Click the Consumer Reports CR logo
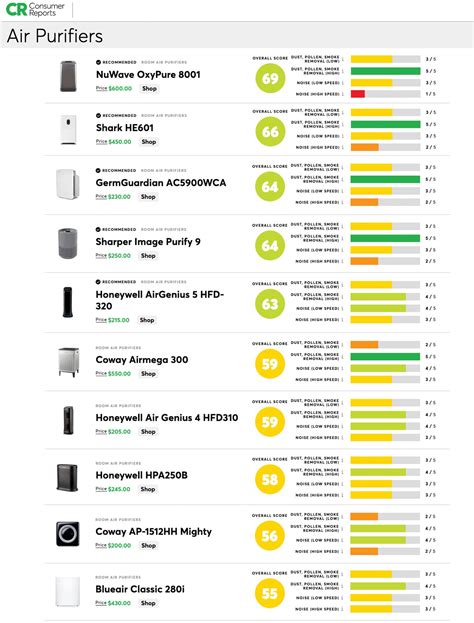 point(35,9)
